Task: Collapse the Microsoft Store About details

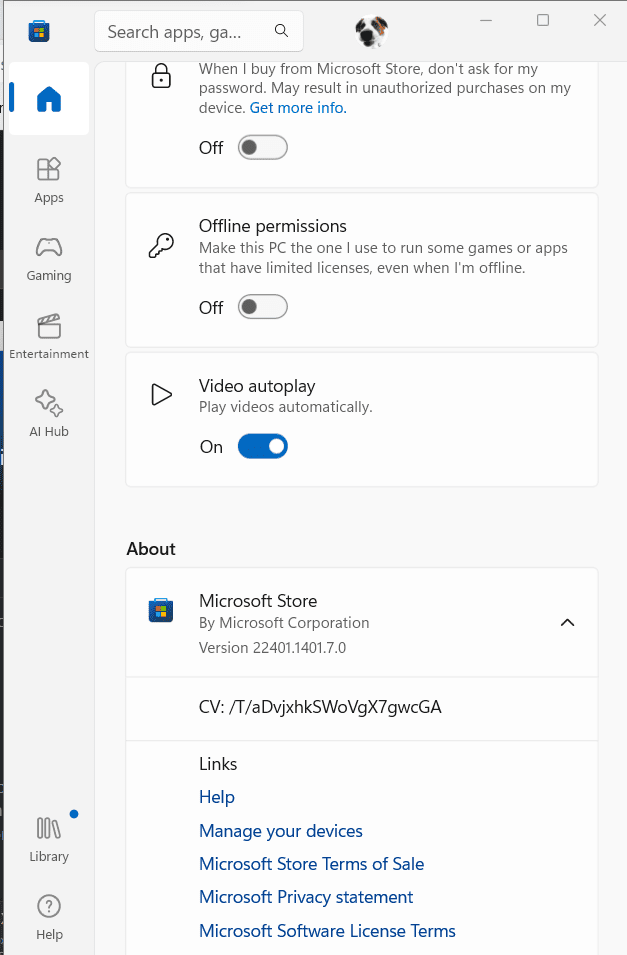Action: 567,622
